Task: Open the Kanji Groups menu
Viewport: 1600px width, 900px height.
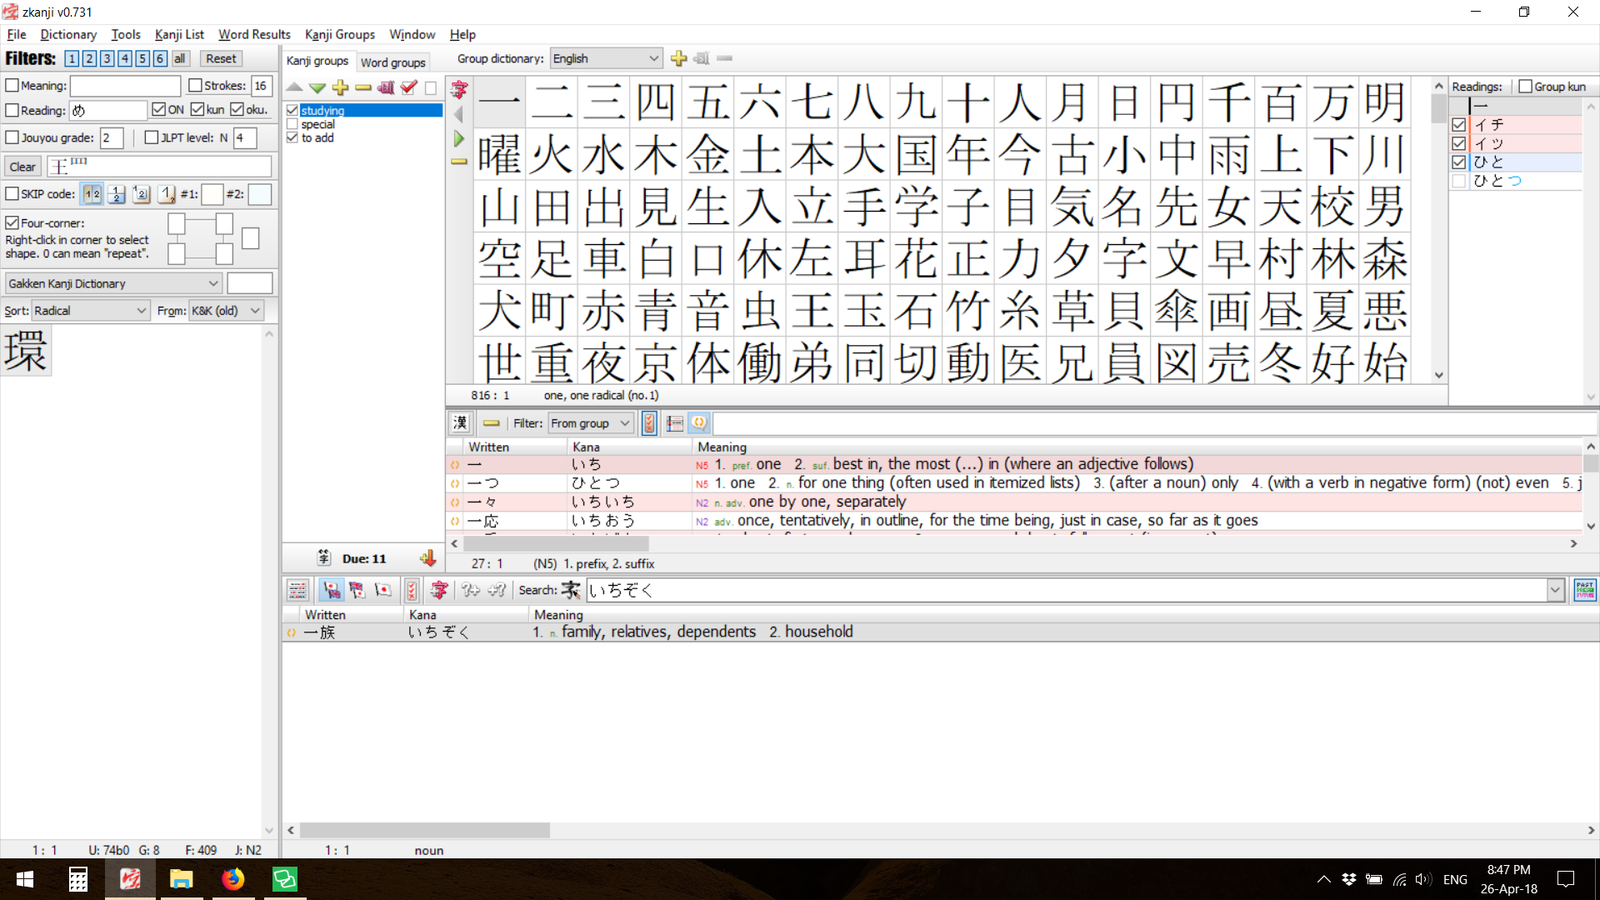Action: pyautogui.click(x=339, y=34)
